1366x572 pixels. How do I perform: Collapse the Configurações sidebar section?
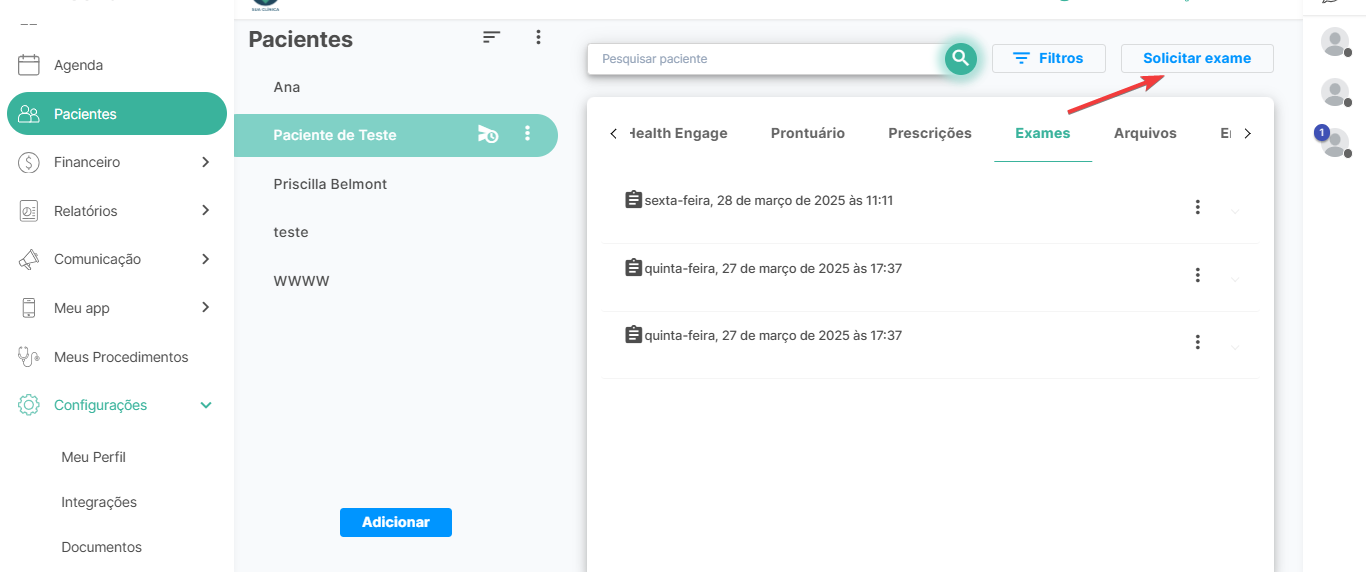click(206, 405)
